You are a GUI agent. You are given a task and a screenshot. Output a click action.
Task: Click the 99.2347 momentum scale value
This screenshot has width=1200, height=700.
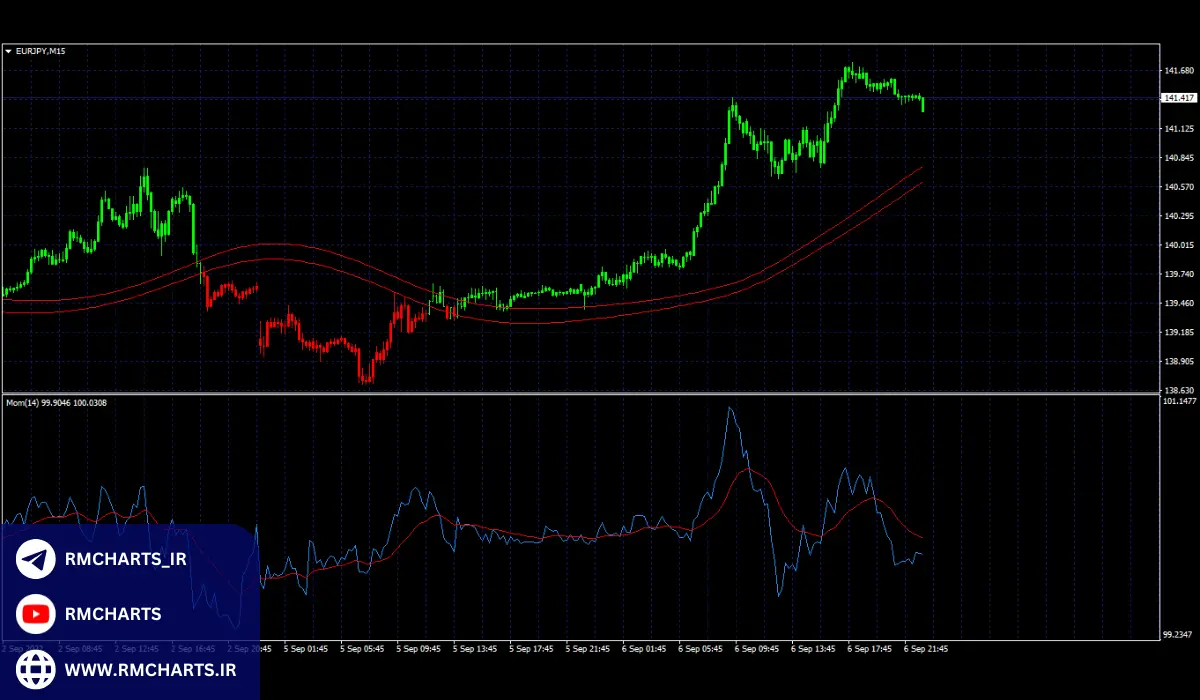1180,634
